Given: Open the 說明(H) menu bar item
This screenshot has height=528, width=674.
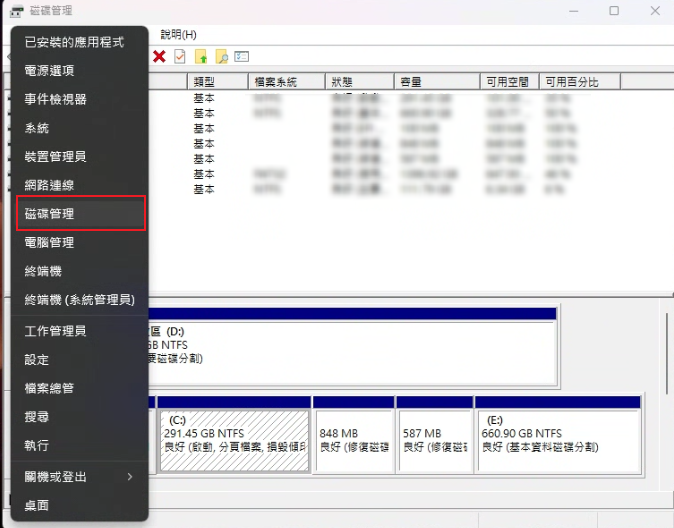Looking at the screenshot, I should click(x=178, y=34).
